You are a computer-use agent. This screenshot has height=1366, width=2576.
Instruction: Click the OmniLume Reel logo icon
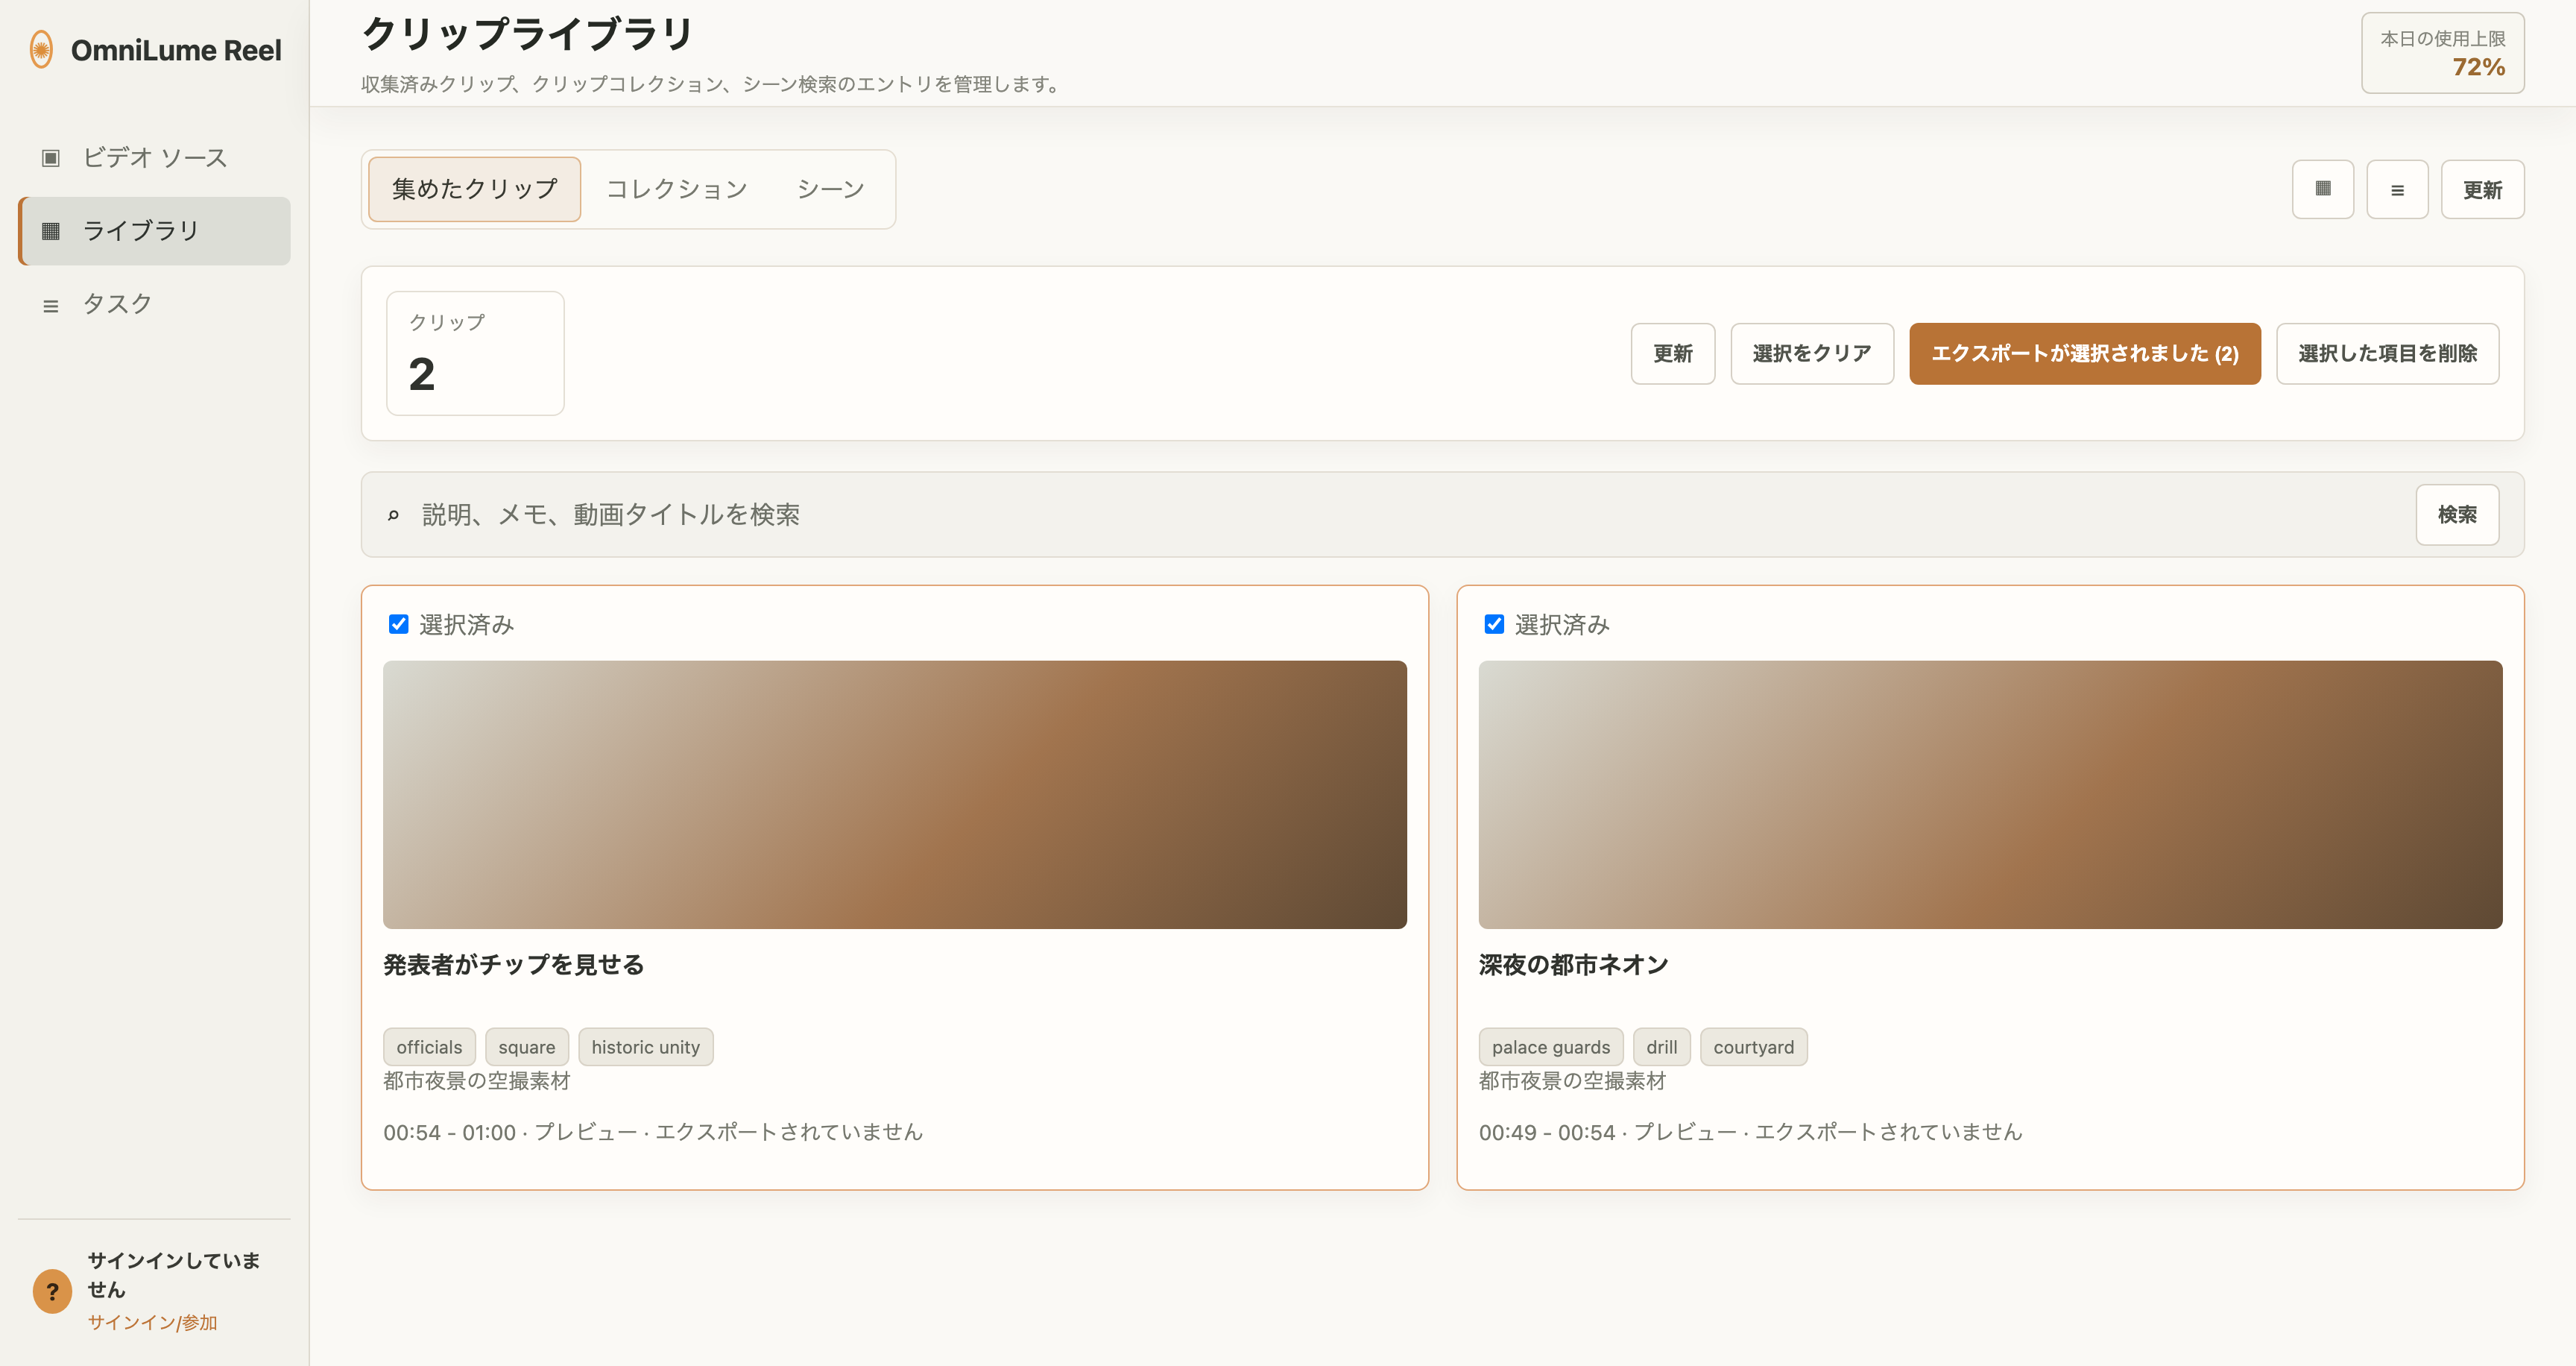point(41,50)
